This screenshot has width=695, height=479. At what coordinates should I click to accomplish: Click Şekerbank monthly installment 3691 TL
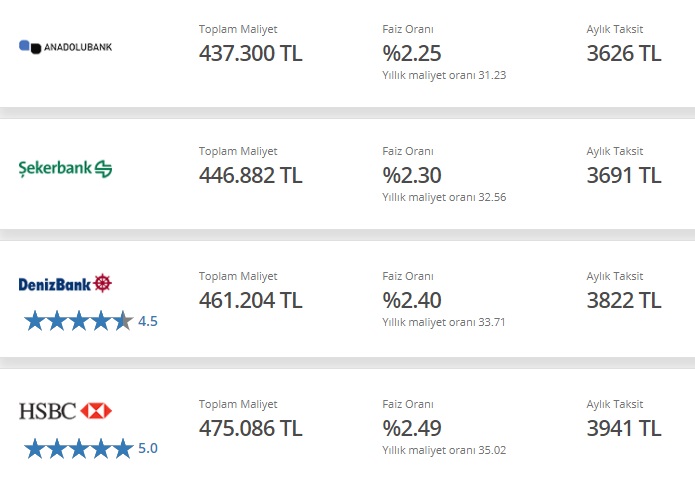[x=624, y=175]
